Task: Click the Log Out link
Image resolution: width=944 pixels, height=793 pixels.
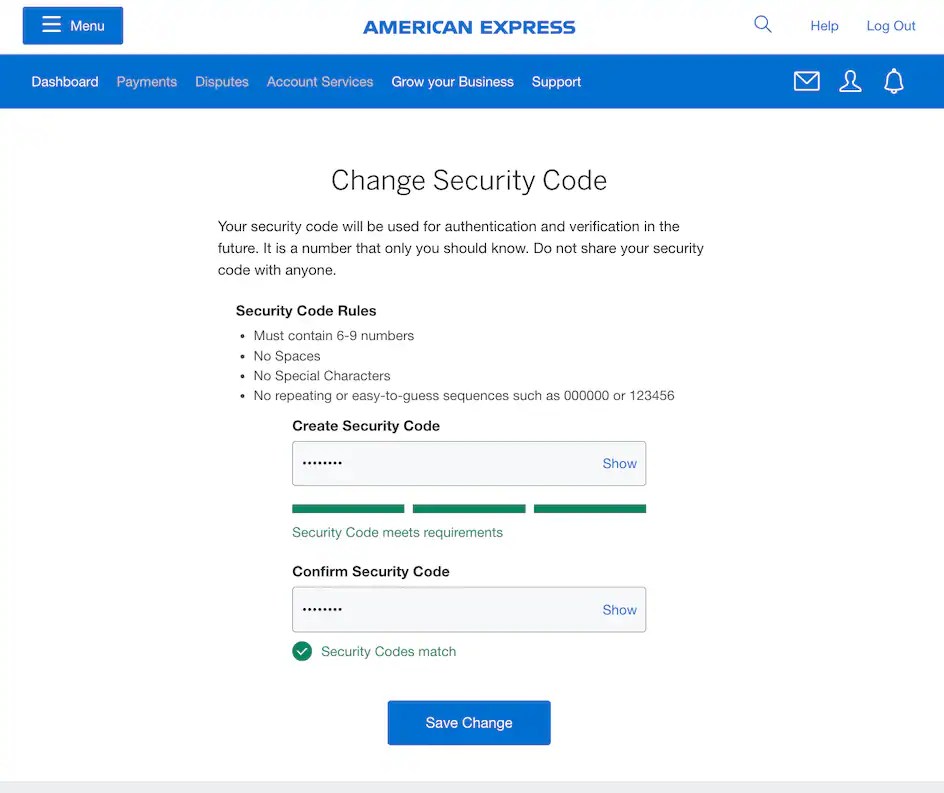Action: pos(890,26)
